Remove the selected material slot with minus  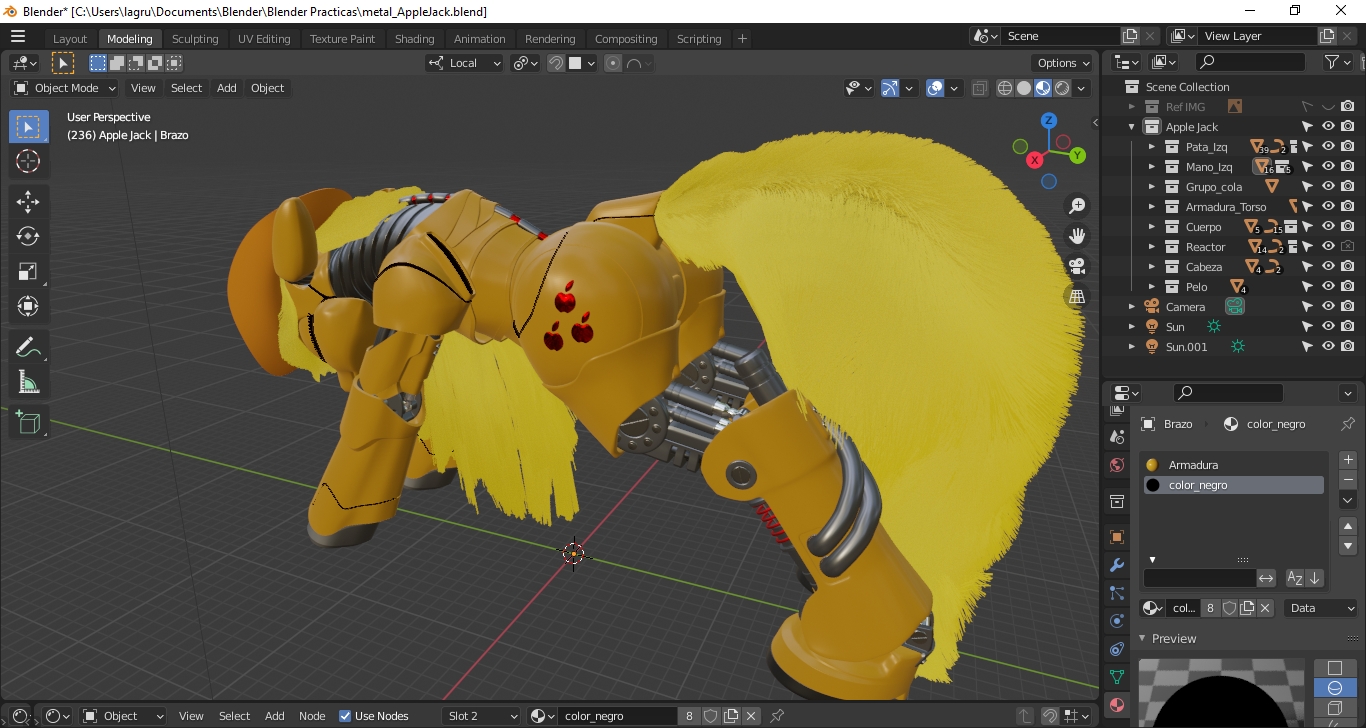(x=1348, y=480)
